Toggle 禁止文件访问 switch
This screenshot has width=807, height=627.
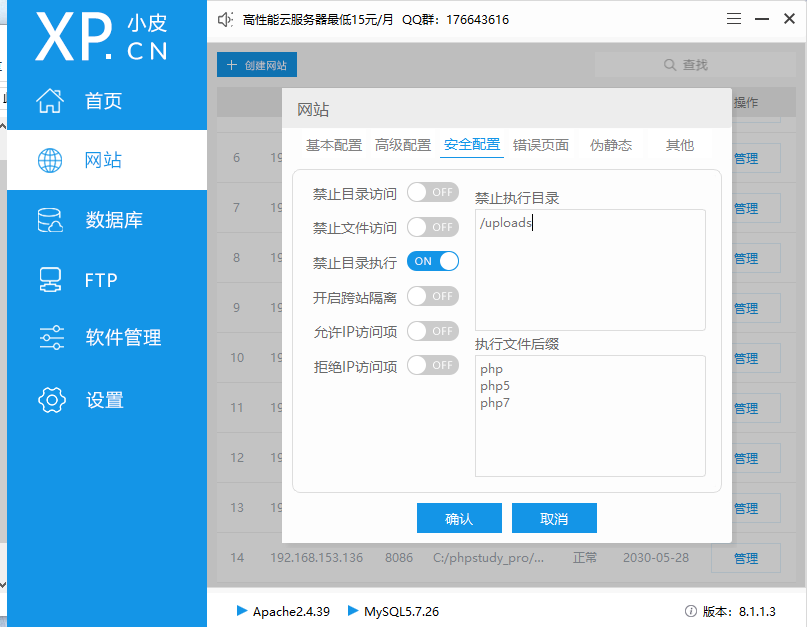pos(432,227)
